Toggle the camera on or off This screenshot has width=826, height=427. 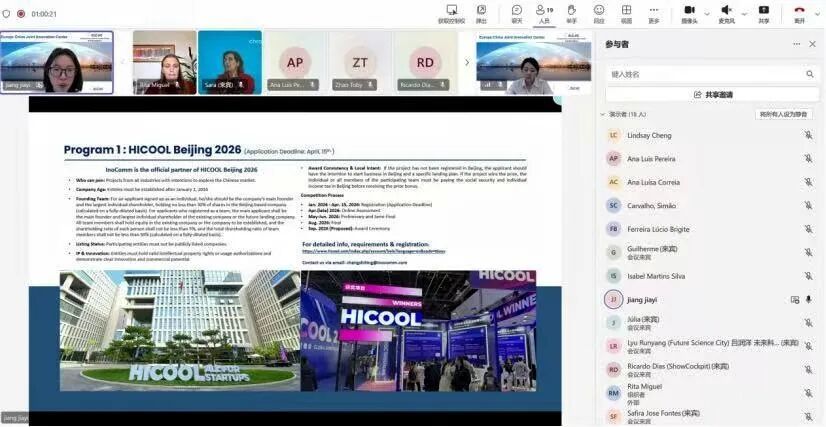click(688, 11)
